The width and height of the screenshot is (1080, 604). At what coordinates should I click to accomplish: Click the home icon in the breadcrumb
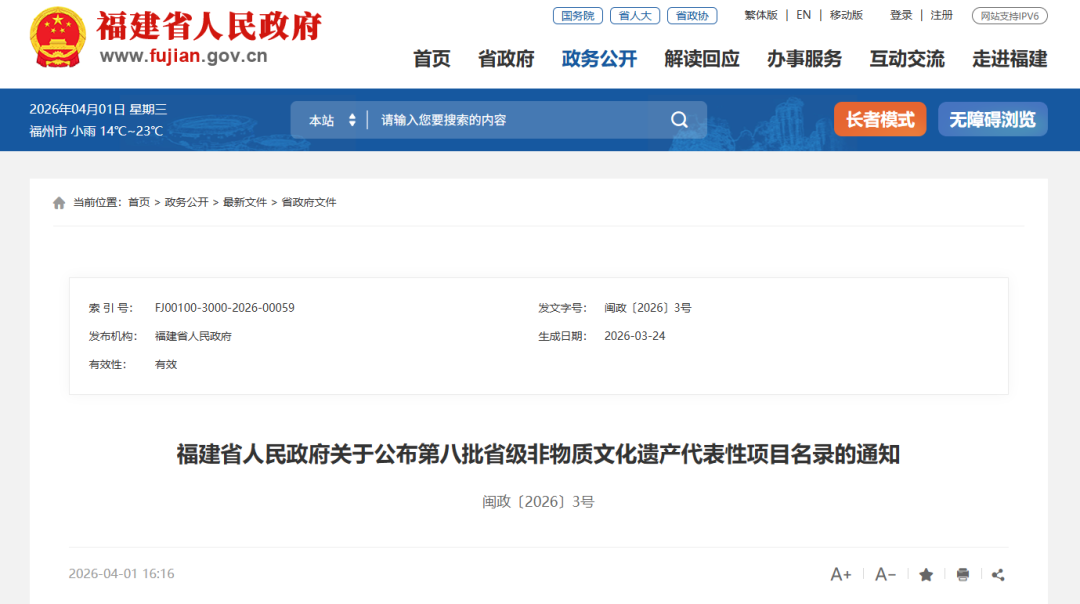tap(59, 202)
